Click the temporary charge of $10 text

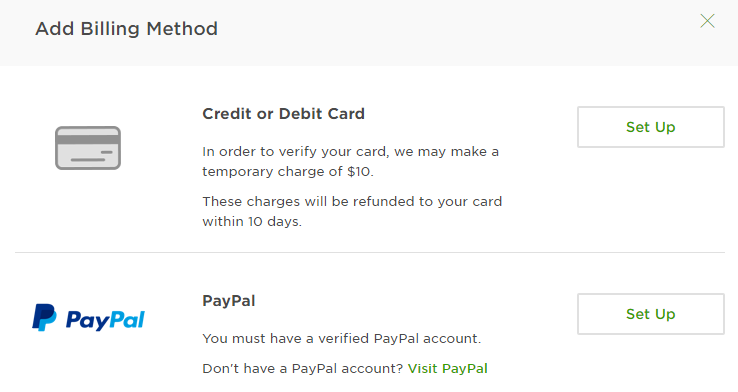[x=288, y=171]
